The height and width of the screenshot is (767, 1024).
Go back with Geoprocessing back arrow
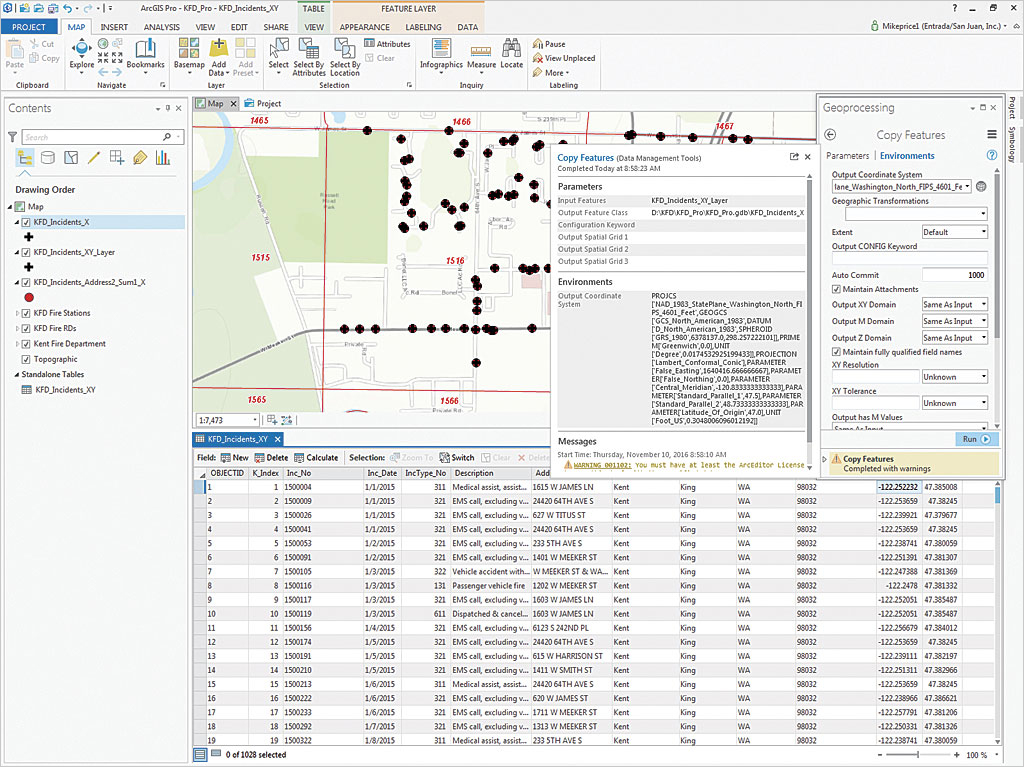click(830, 135)
